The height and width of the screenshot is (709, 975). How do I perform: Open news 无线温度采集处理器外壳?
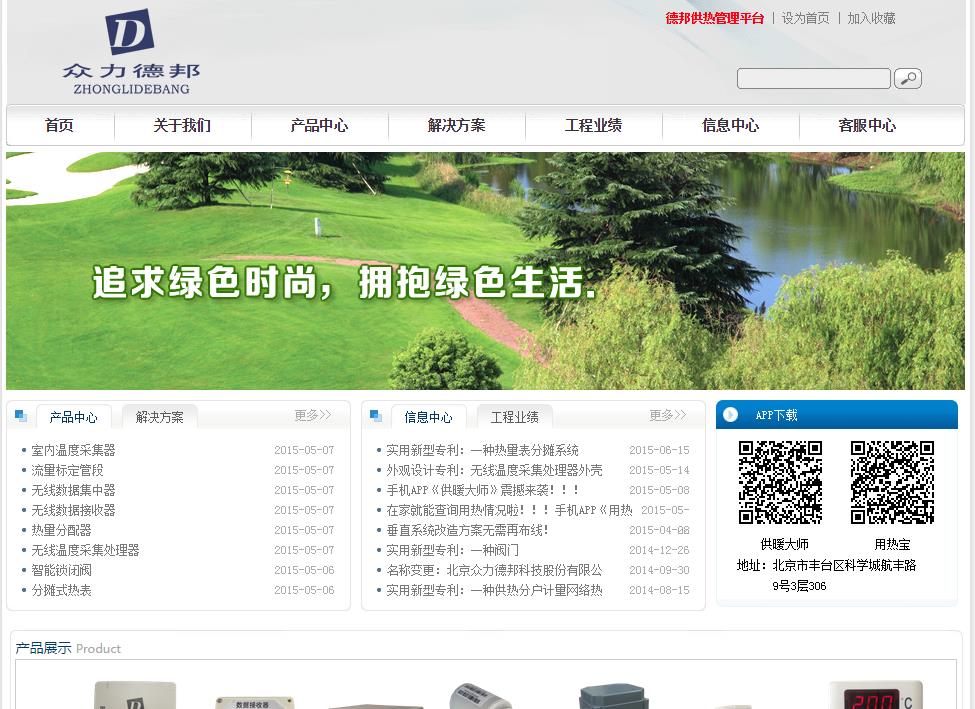coord(494,470)
